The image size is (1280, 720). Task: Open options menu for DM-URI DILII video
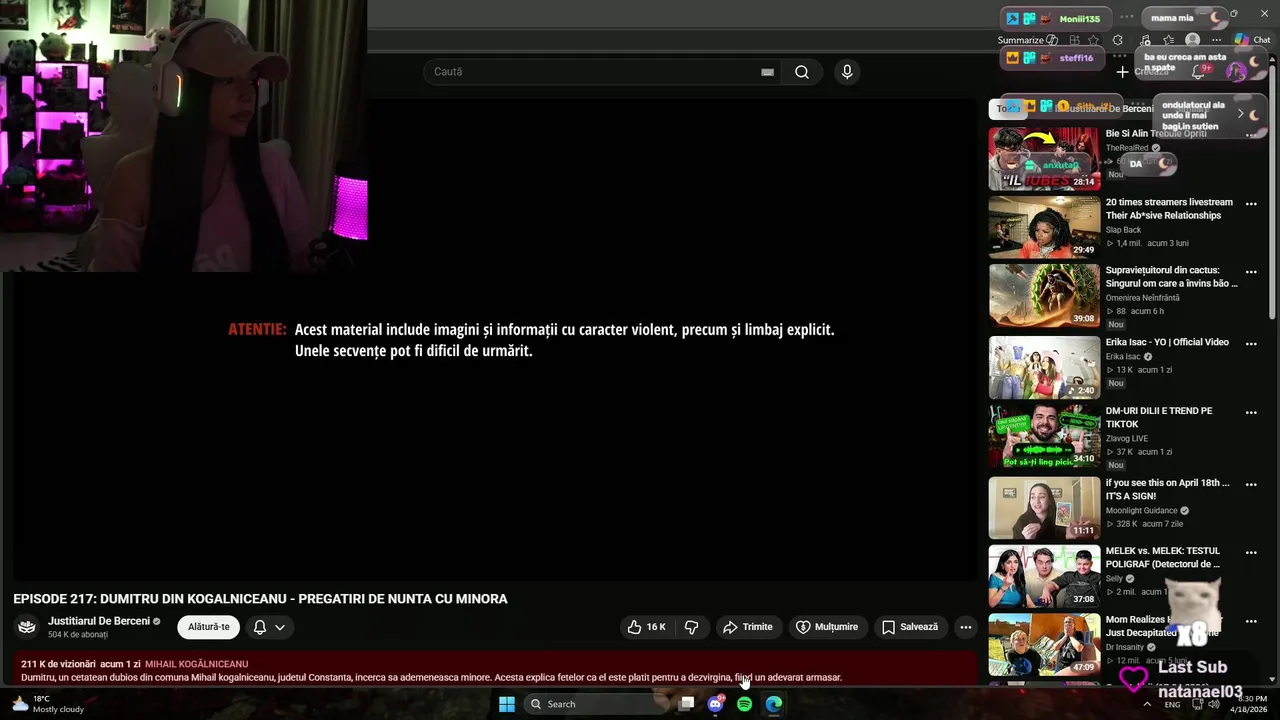pos(1251,413)
